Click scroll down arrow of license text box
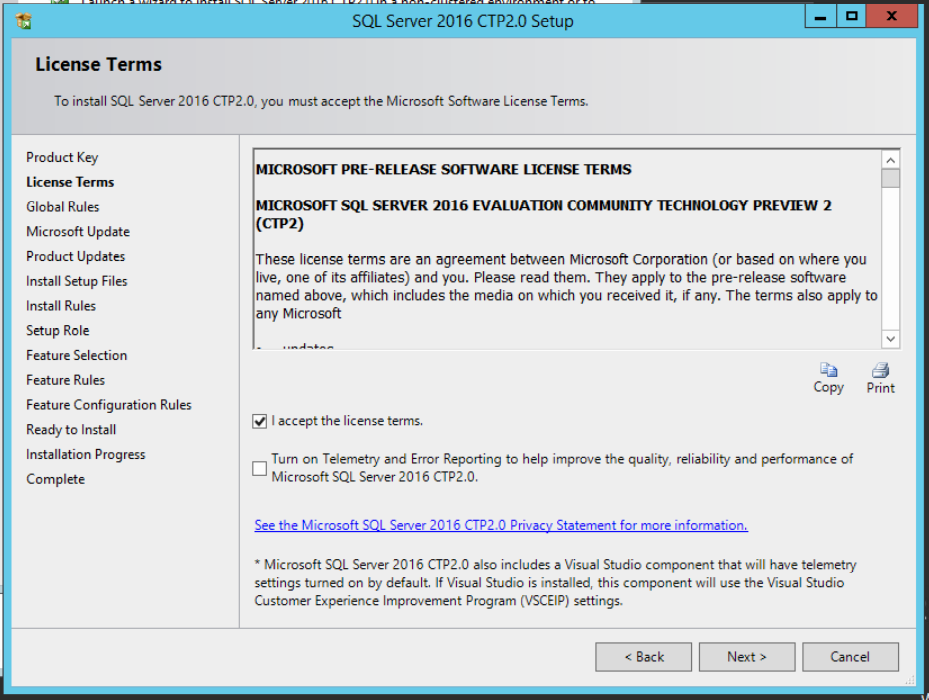Screen dimensions: 929x700 pyautogui.click(x=890, y=339)
